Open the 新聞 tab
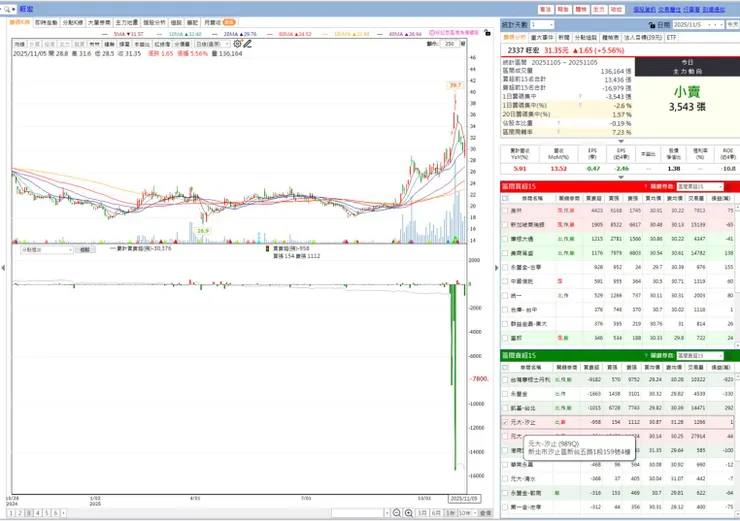 pyautogui.click(x=563, y=37)
